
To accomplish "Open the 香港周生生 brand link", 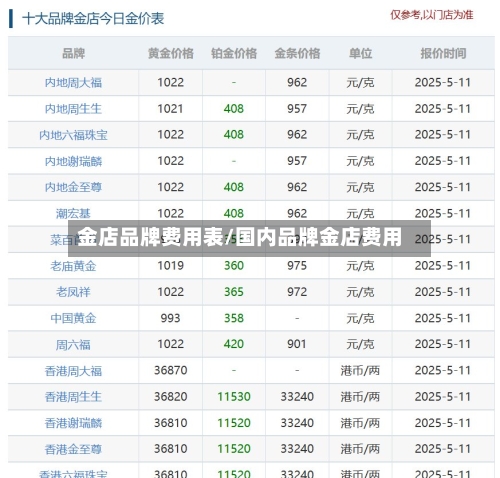I will [73, 397].
